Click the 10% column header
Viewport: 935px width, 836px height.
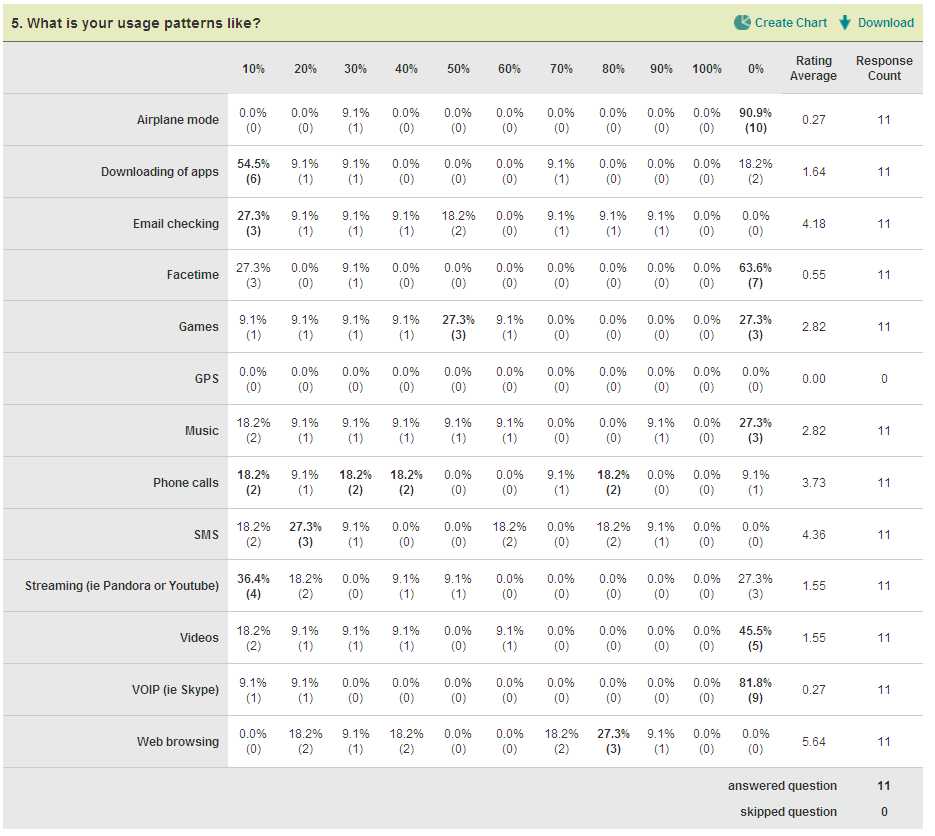tap(253, 69)
